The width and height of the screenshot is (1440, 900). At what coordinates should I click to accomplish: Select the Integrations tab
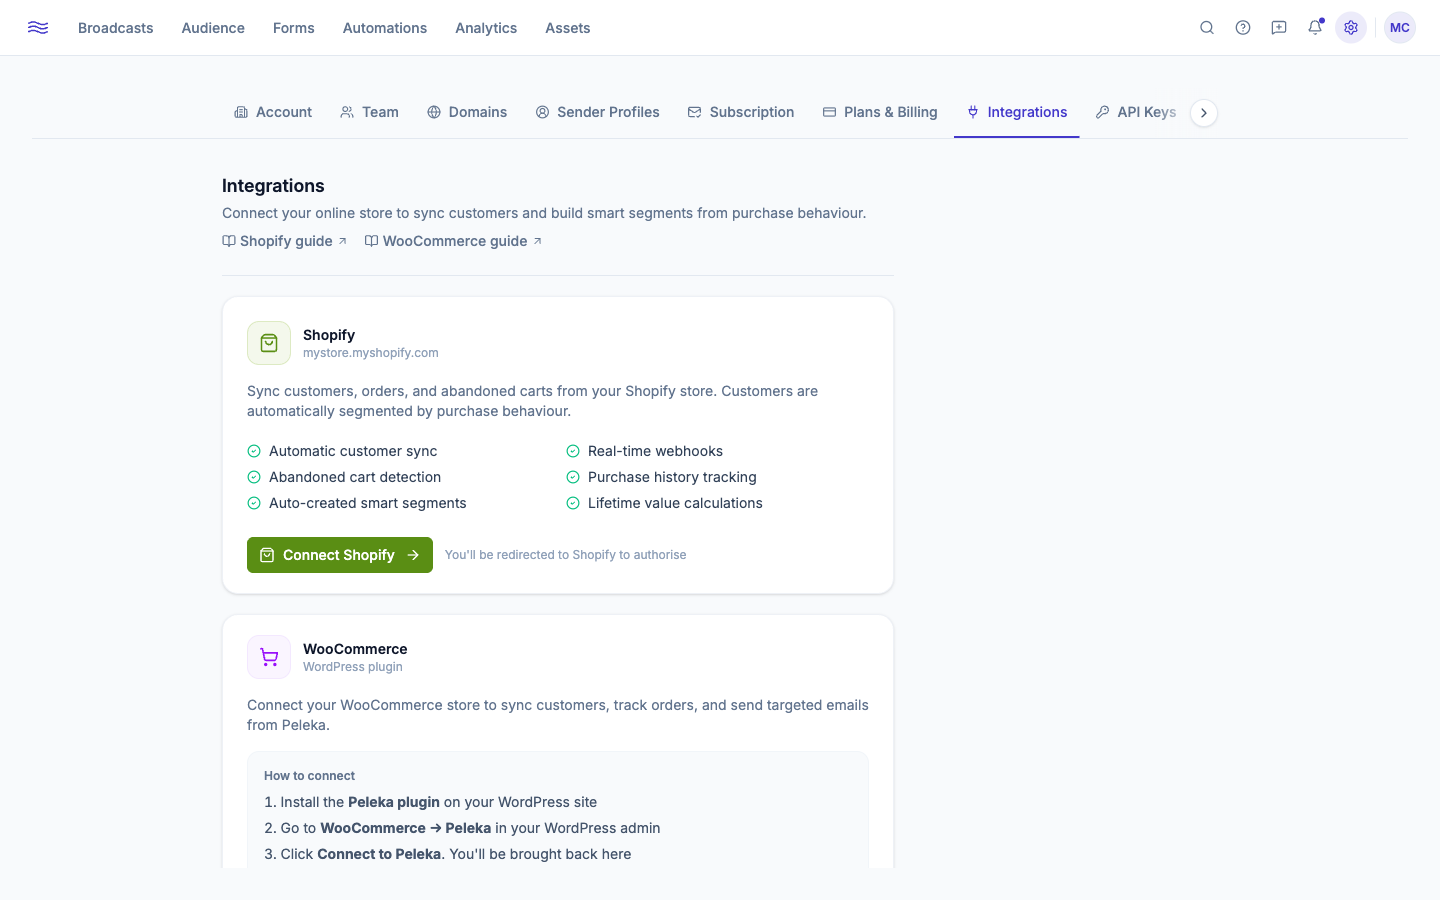[x=1017, y=112]
